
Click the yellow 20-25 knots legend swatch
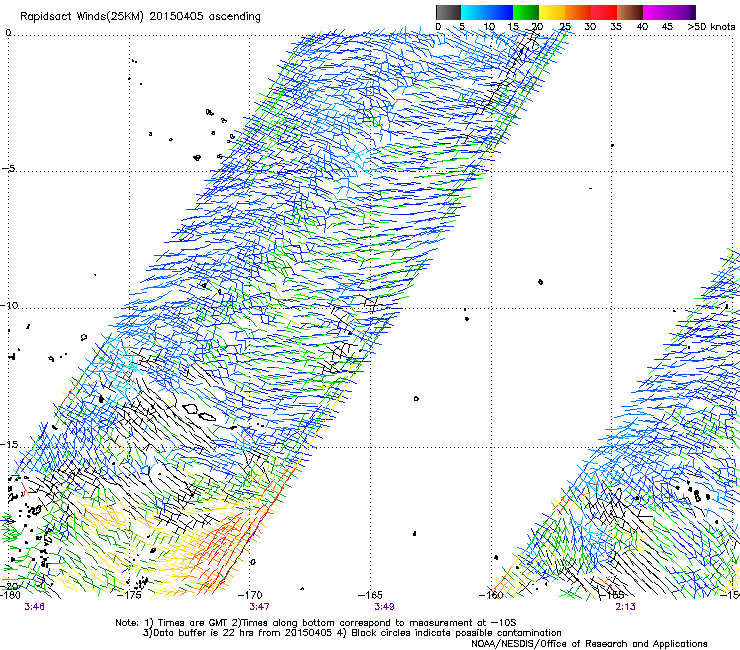point(552,12)
